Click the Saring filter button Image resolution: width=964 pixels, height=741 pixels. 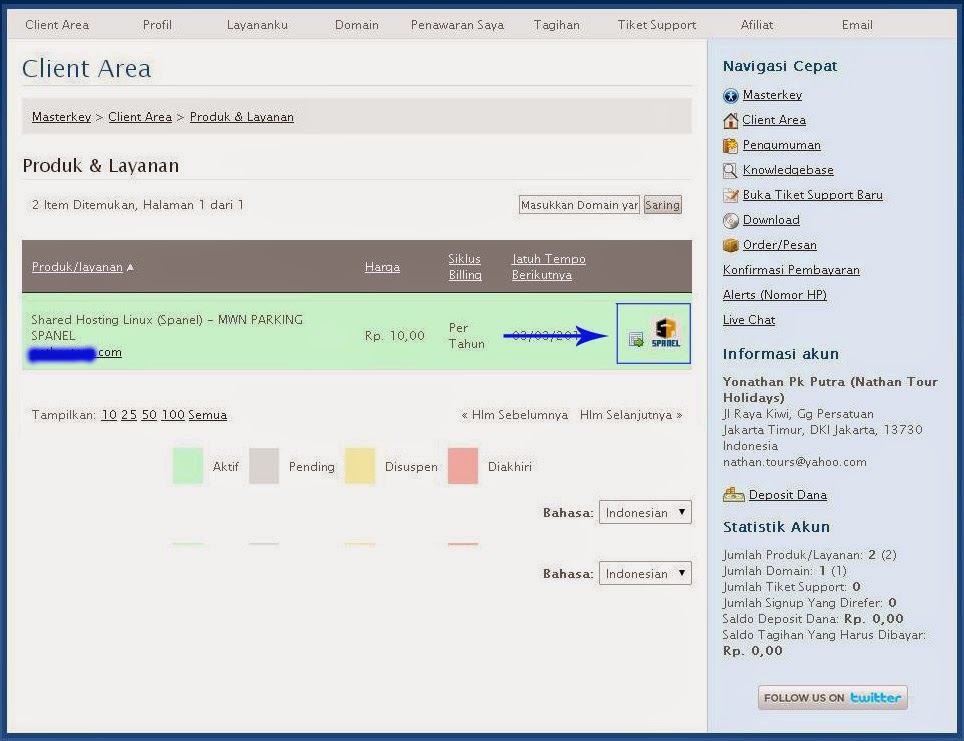click(x=662, y=205)
